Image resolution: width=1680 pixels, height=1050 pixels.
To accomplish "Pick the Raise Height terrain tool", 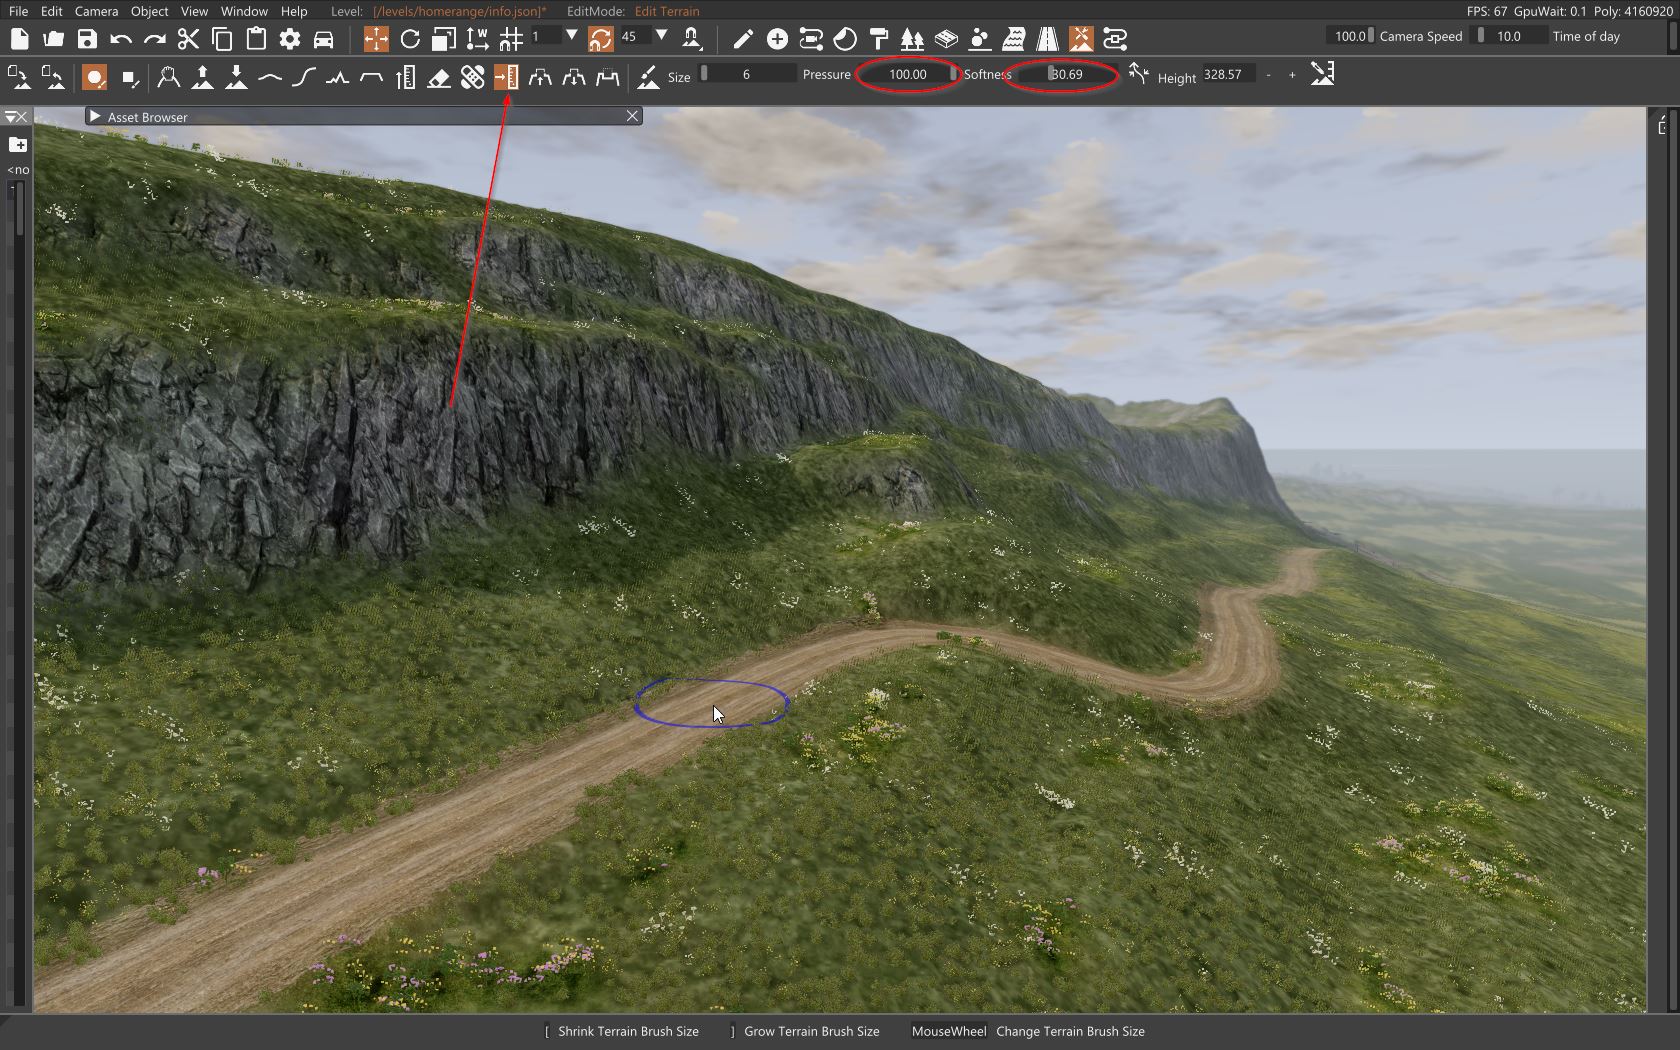I will pyautogui.click(x=203, y=77).
